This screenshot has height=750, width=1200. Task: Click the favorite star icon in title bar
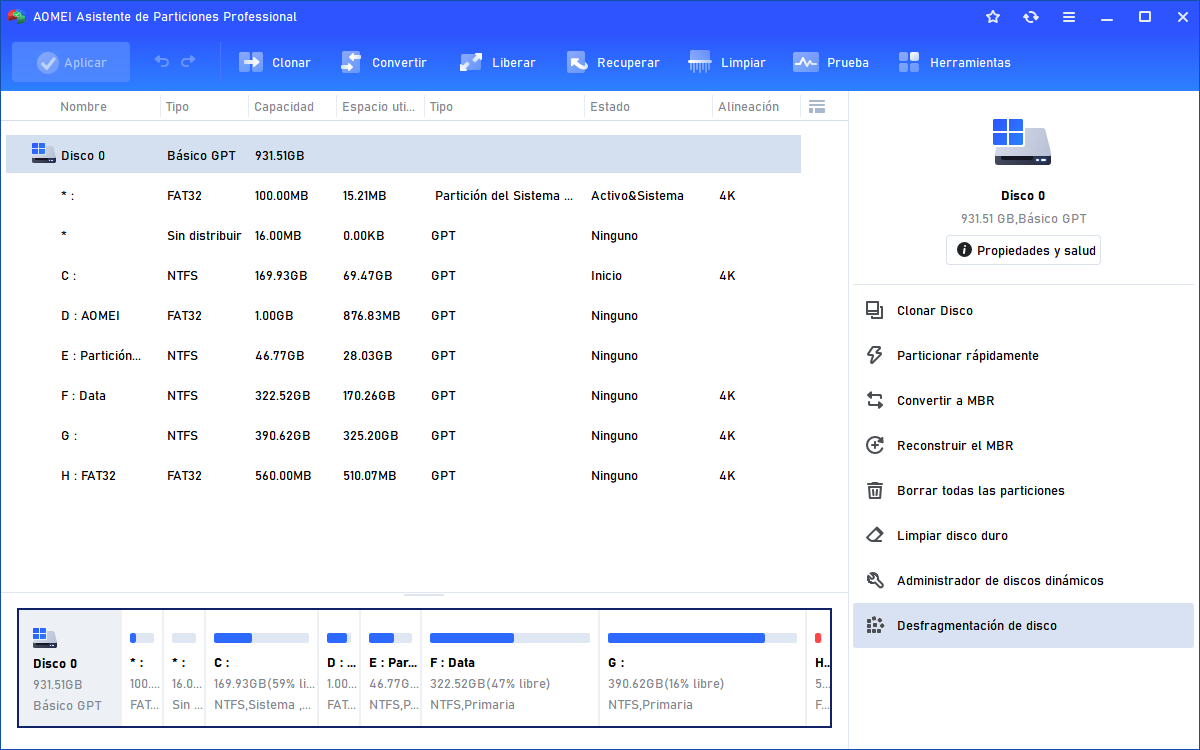tap(993, 17)
